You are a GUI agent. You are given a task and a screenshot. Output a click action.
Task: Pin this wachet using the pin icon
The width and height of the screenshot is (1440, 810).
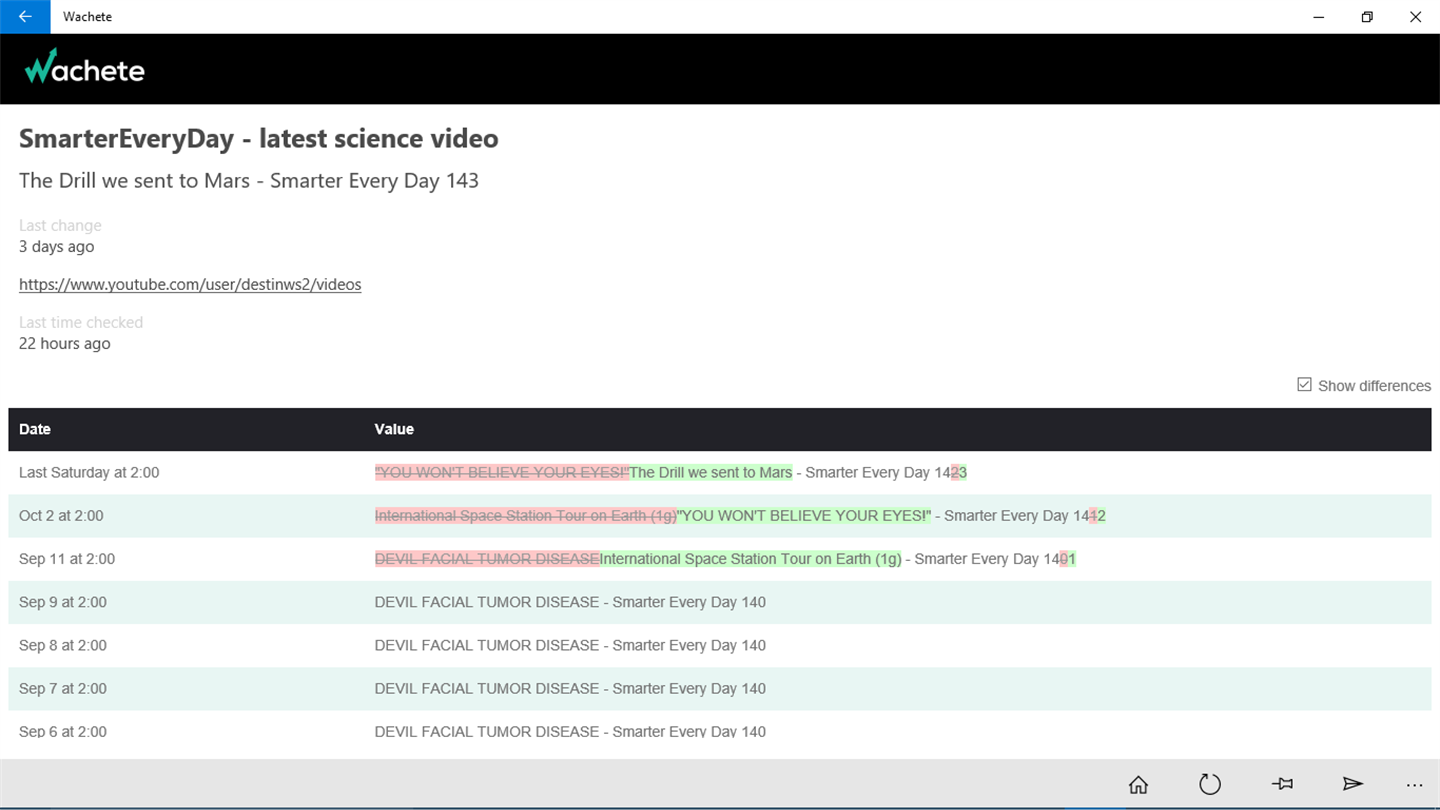pyautogui.click(x=1282, y=784)
